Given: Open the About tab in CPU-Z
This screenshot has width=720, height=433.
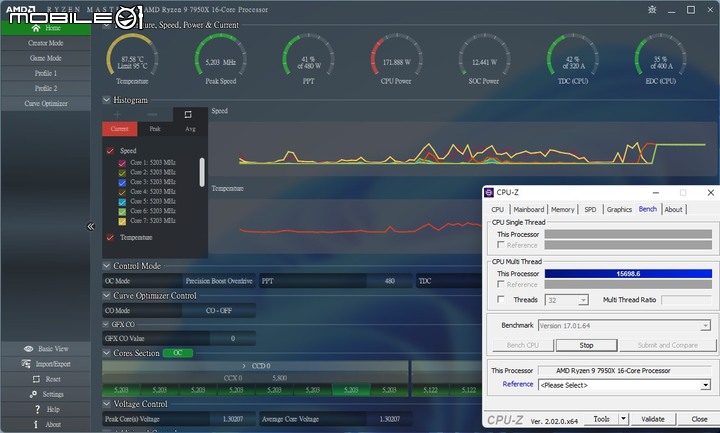Looking at the screenshot, I should coord(673,209).
